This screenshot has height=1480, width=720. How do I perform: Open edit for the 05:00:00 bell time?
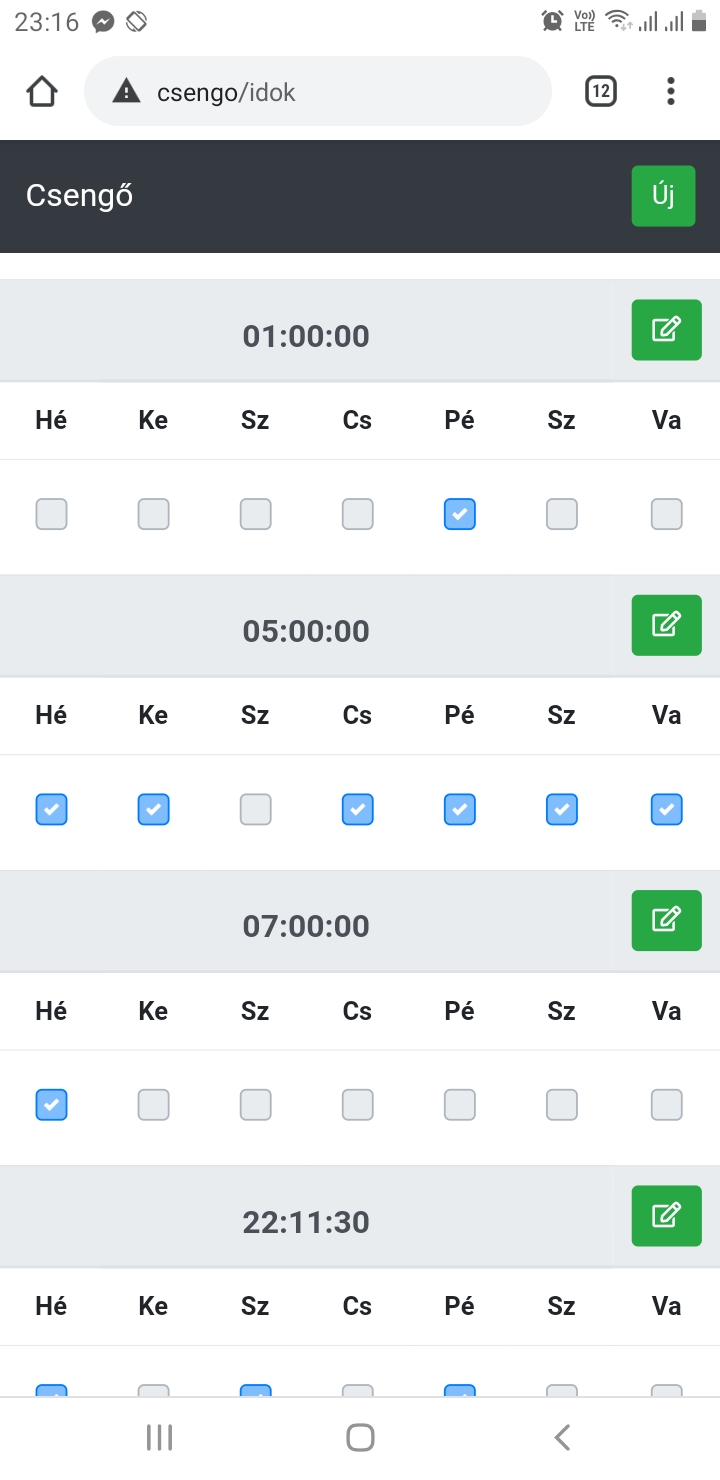666,625
